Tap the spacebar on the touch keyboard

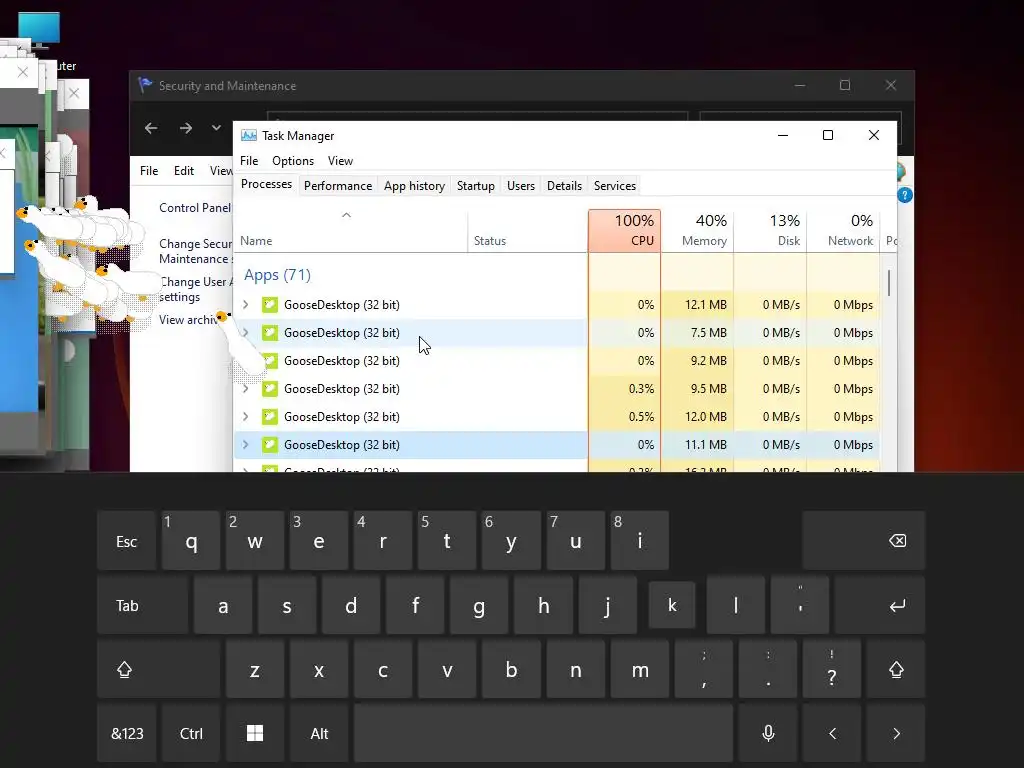coord(543,733)
